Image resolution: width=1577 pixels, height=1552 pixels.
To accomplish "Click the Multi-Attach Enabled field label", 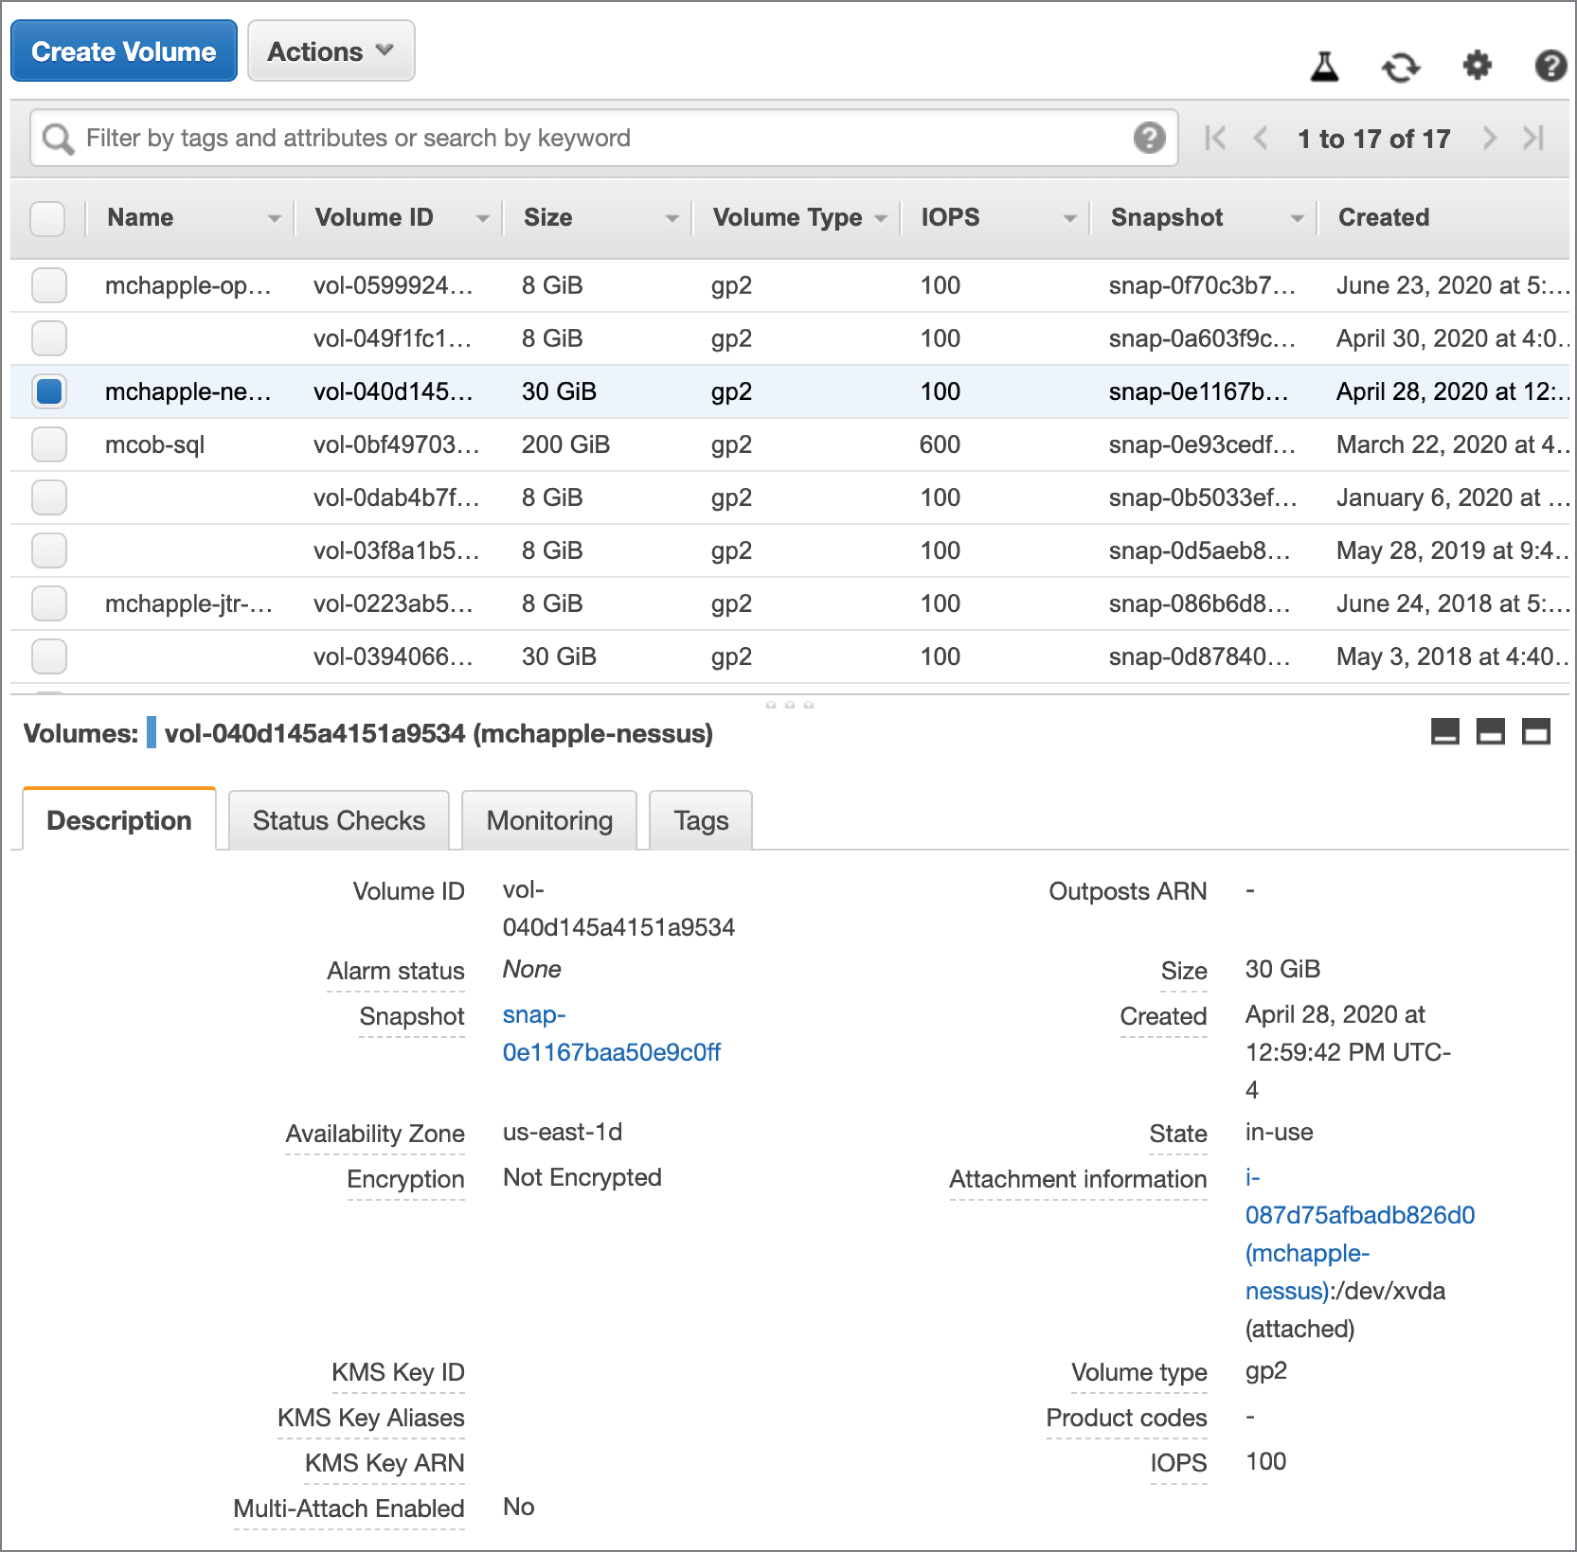I will (349, 1508).
